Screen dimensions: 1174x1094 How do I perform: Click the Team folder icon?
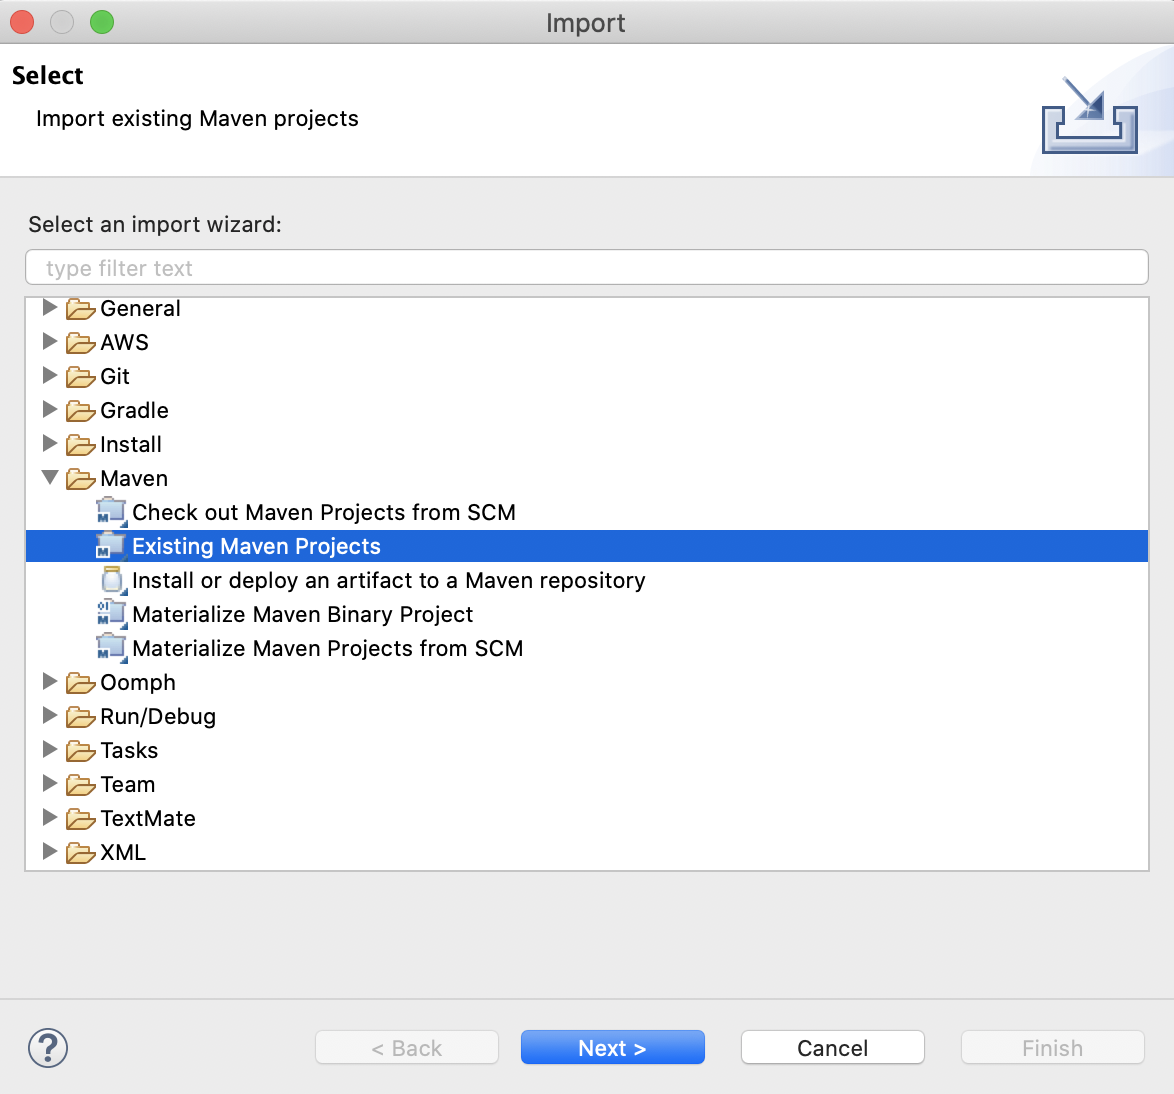coord(80,785)
